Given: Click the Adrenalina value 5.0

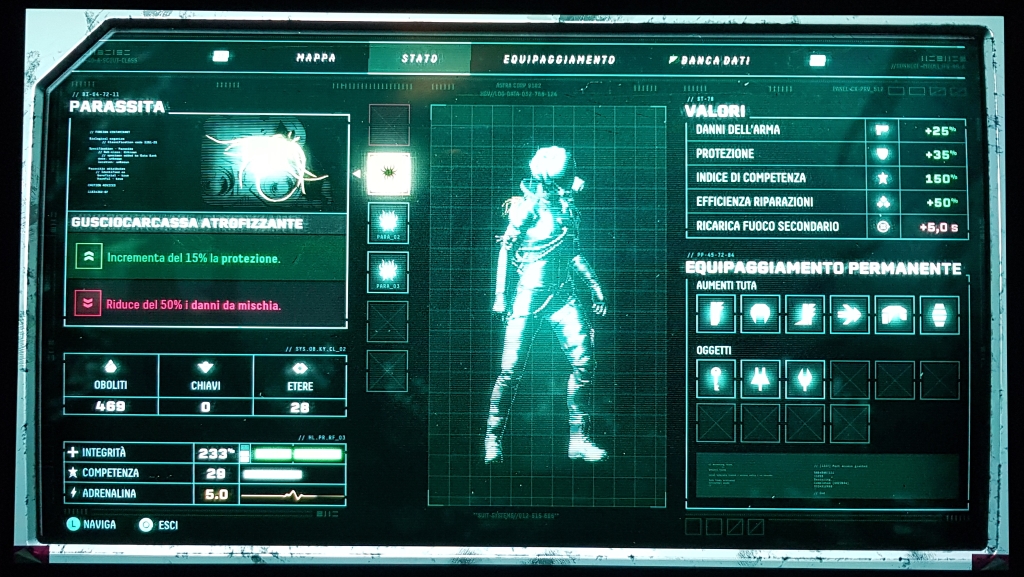Looking at the screenshot, I should [216, 494].
